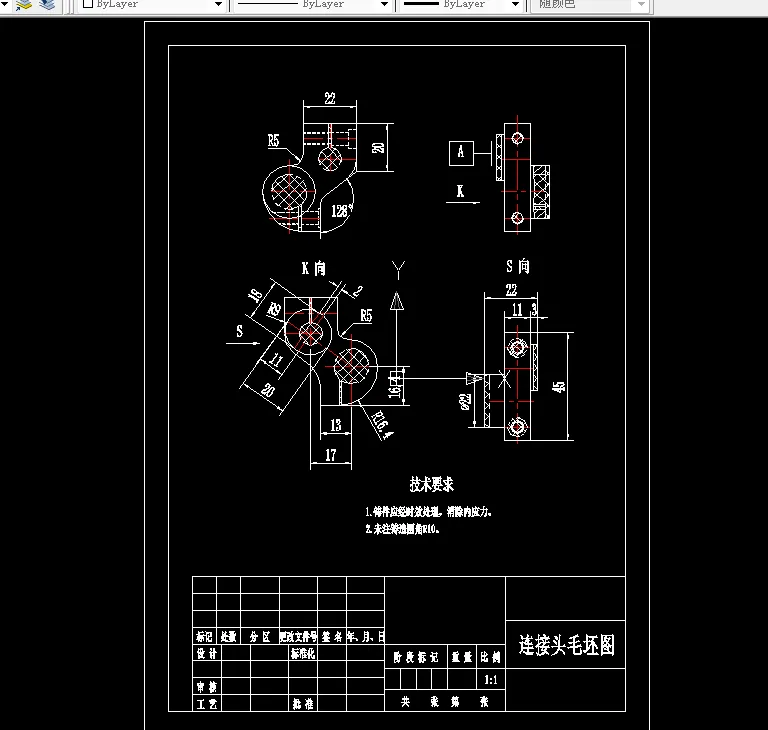
Task: Select the 年、月、日 title block cell
Action: (365, 636)
